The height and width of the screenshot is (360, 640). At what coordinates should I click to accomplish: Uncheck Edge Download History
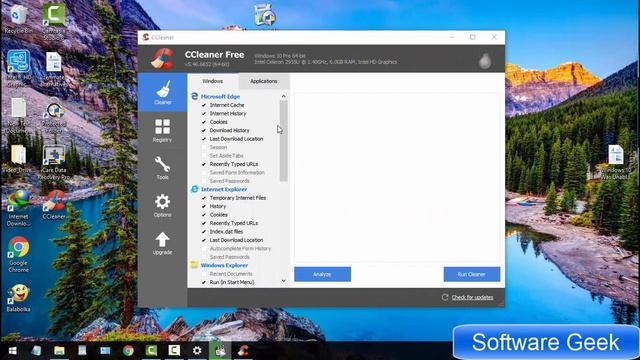point(204,130)
